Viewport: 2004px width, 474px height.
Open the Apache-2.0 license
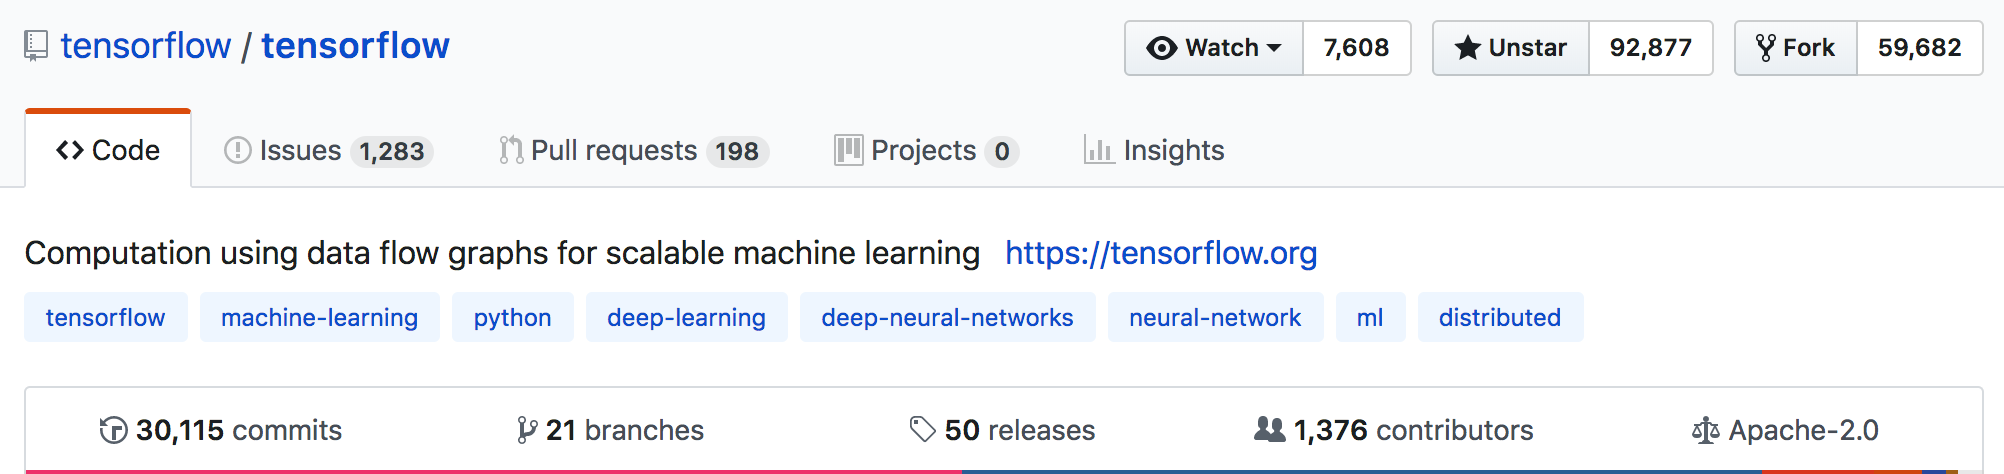tap(1785, 430)
